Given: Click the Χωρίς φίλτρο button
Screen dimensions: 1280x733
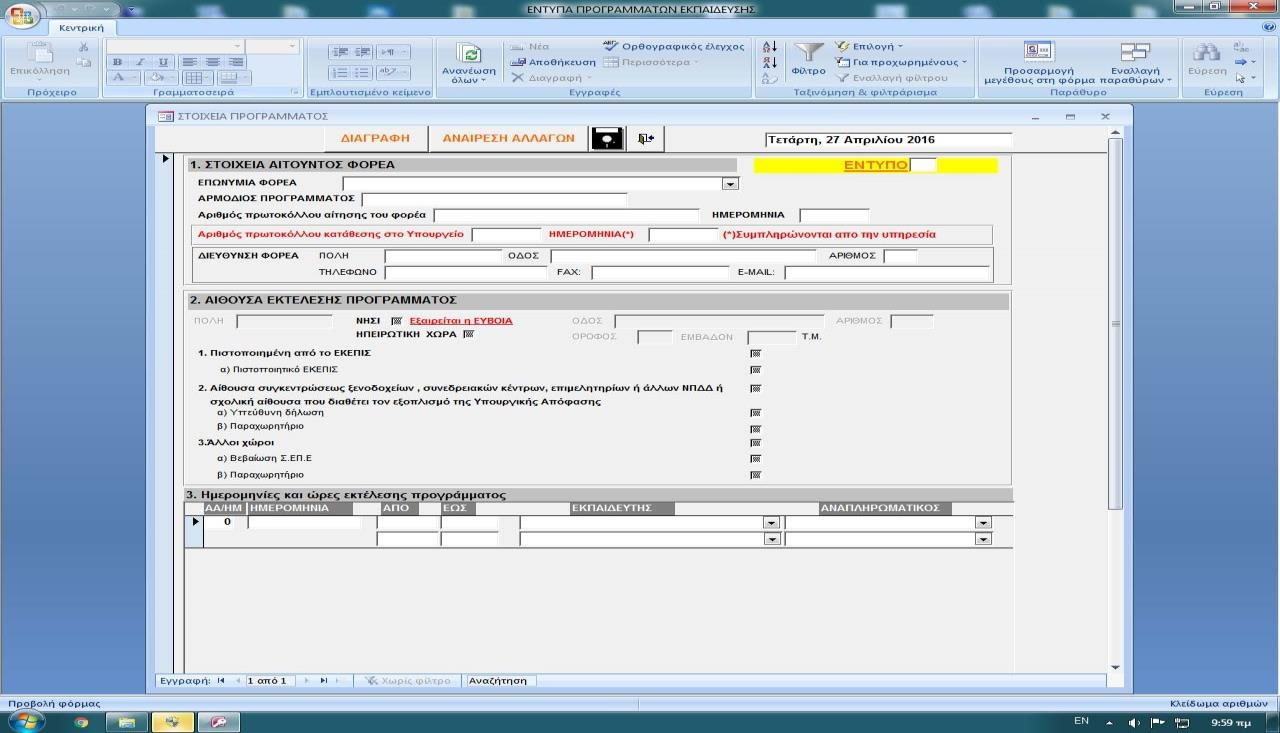Looking at the screenshot, I should pos(408,680).
